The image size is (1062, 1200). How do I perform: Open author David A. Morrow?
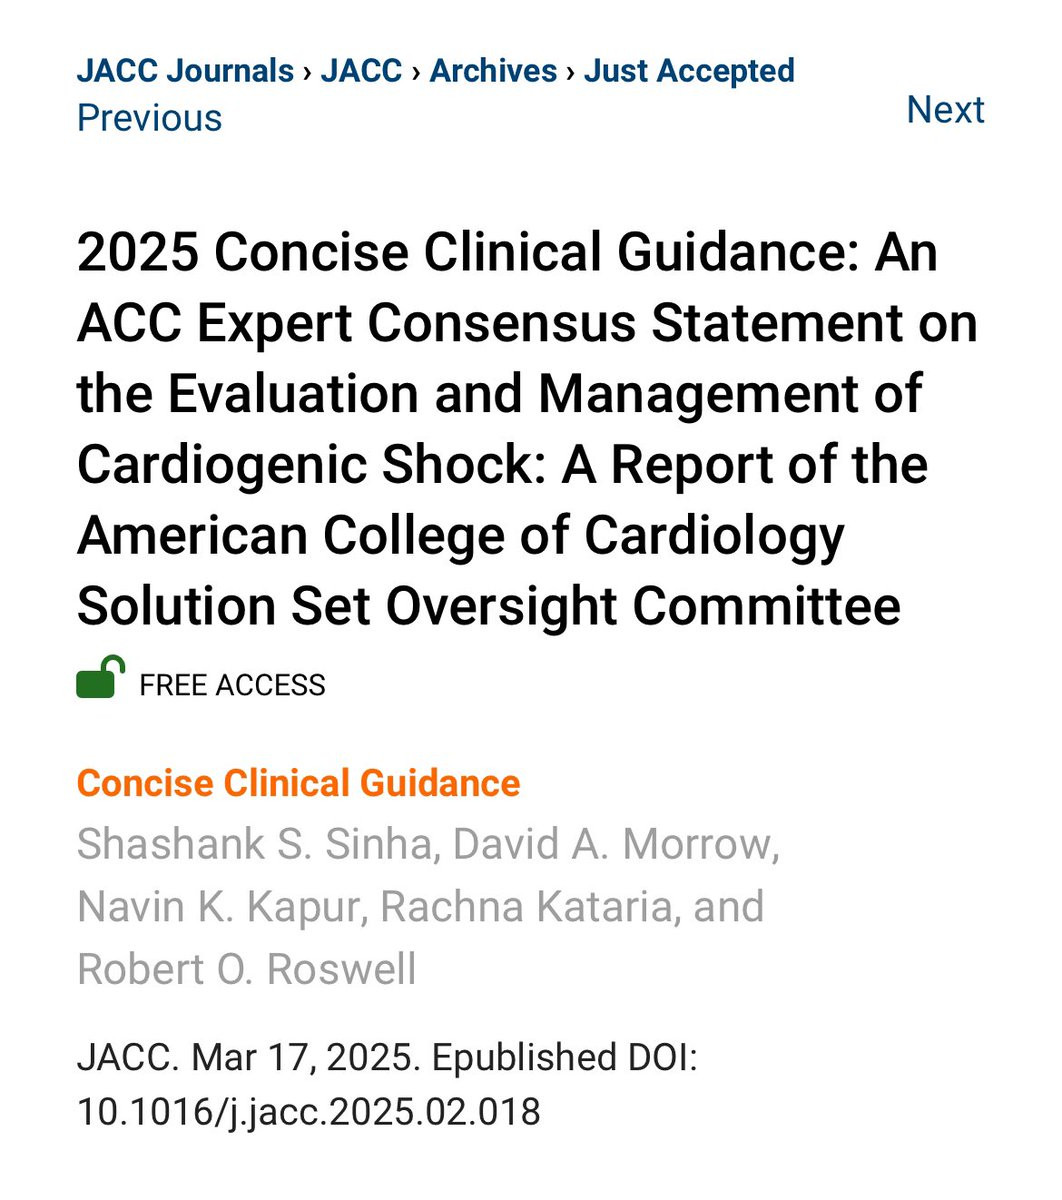(x=615, y=844)
